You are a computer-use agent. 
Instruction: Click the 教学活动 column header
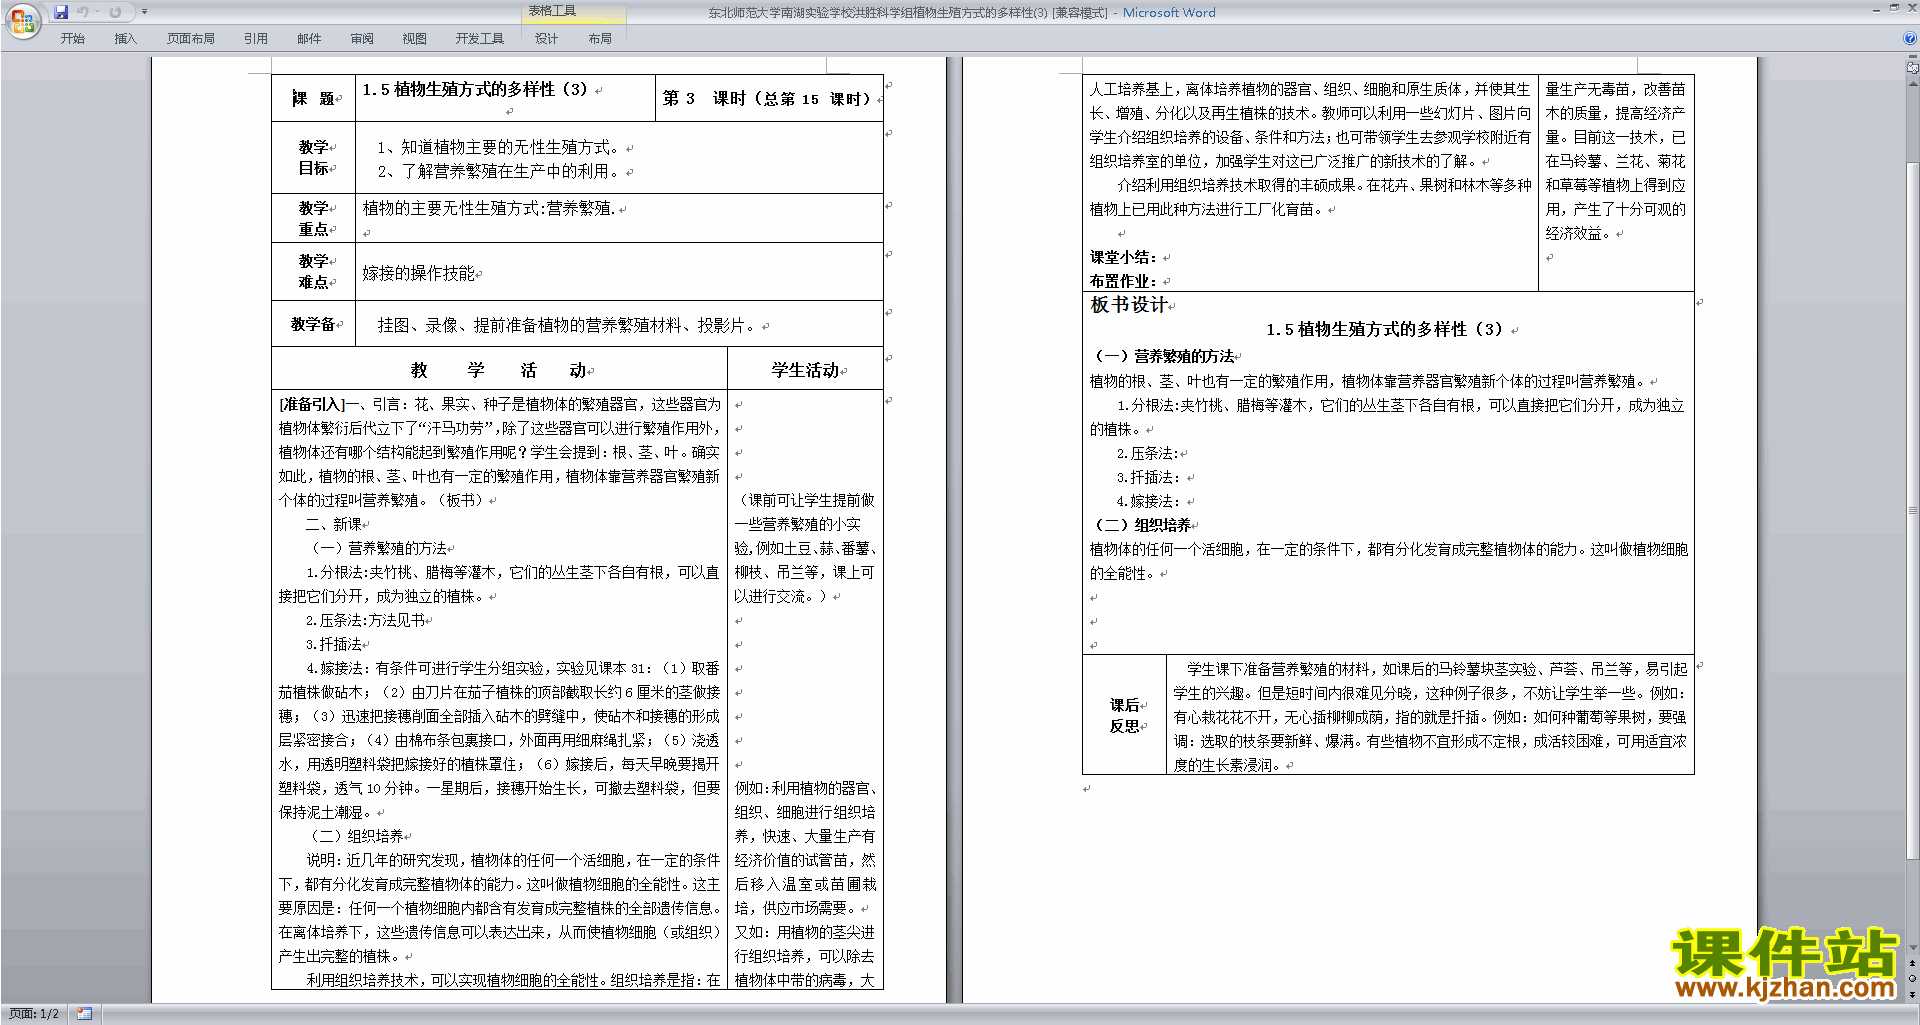coord(498,370)
